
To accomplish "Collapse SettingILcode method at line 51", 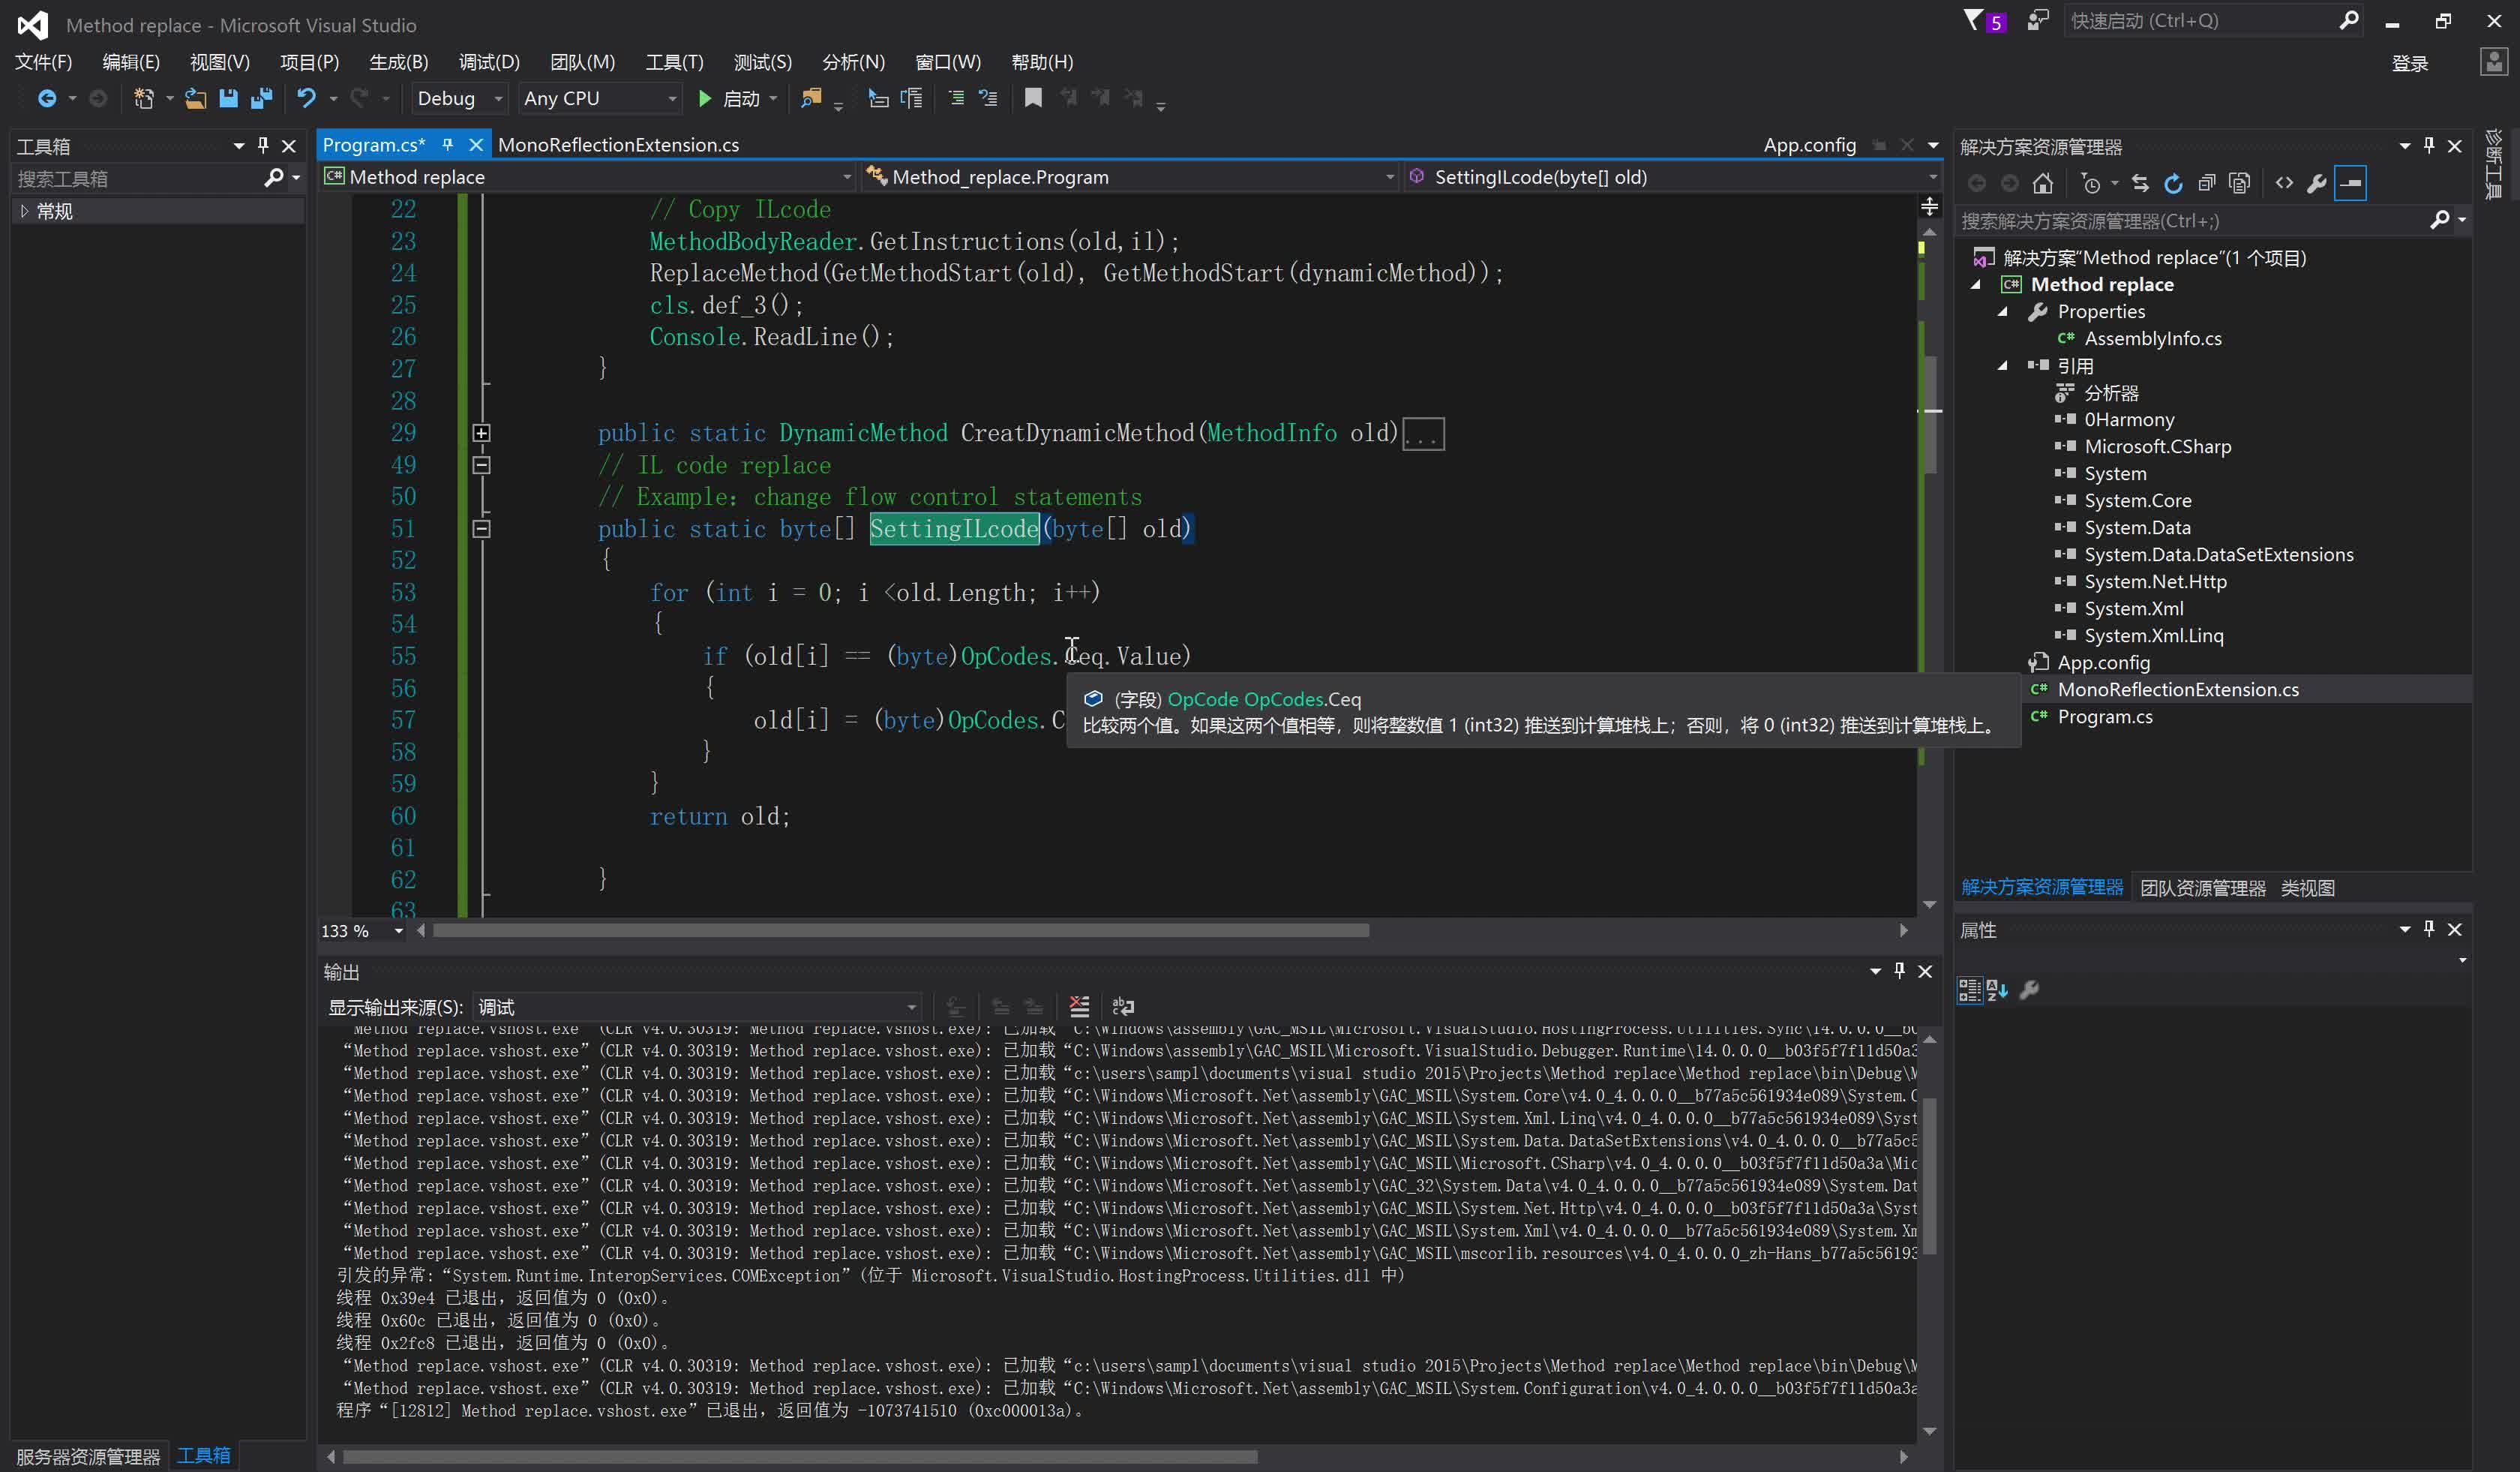I will pos(481,529).
